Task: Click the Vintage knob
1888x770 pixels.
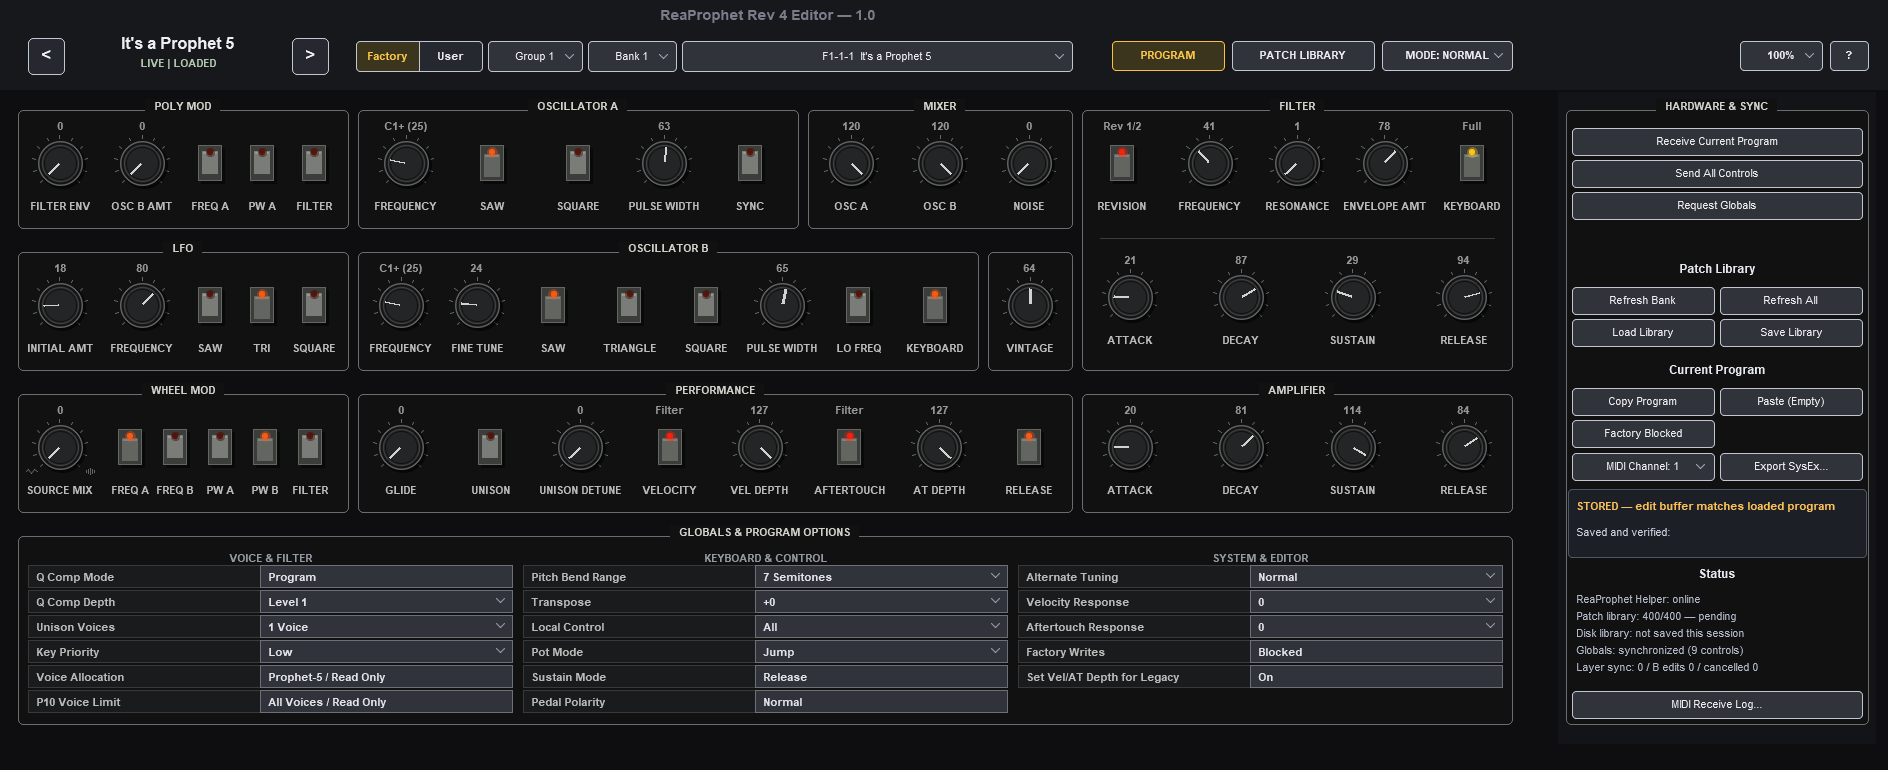Action: pos(1030,306)
